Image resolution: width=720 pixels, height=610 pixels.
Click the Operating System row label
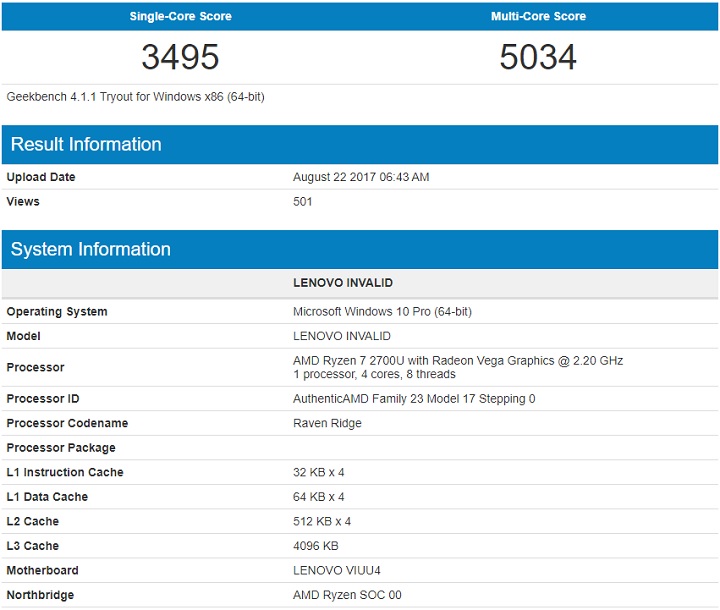[57, 311]
